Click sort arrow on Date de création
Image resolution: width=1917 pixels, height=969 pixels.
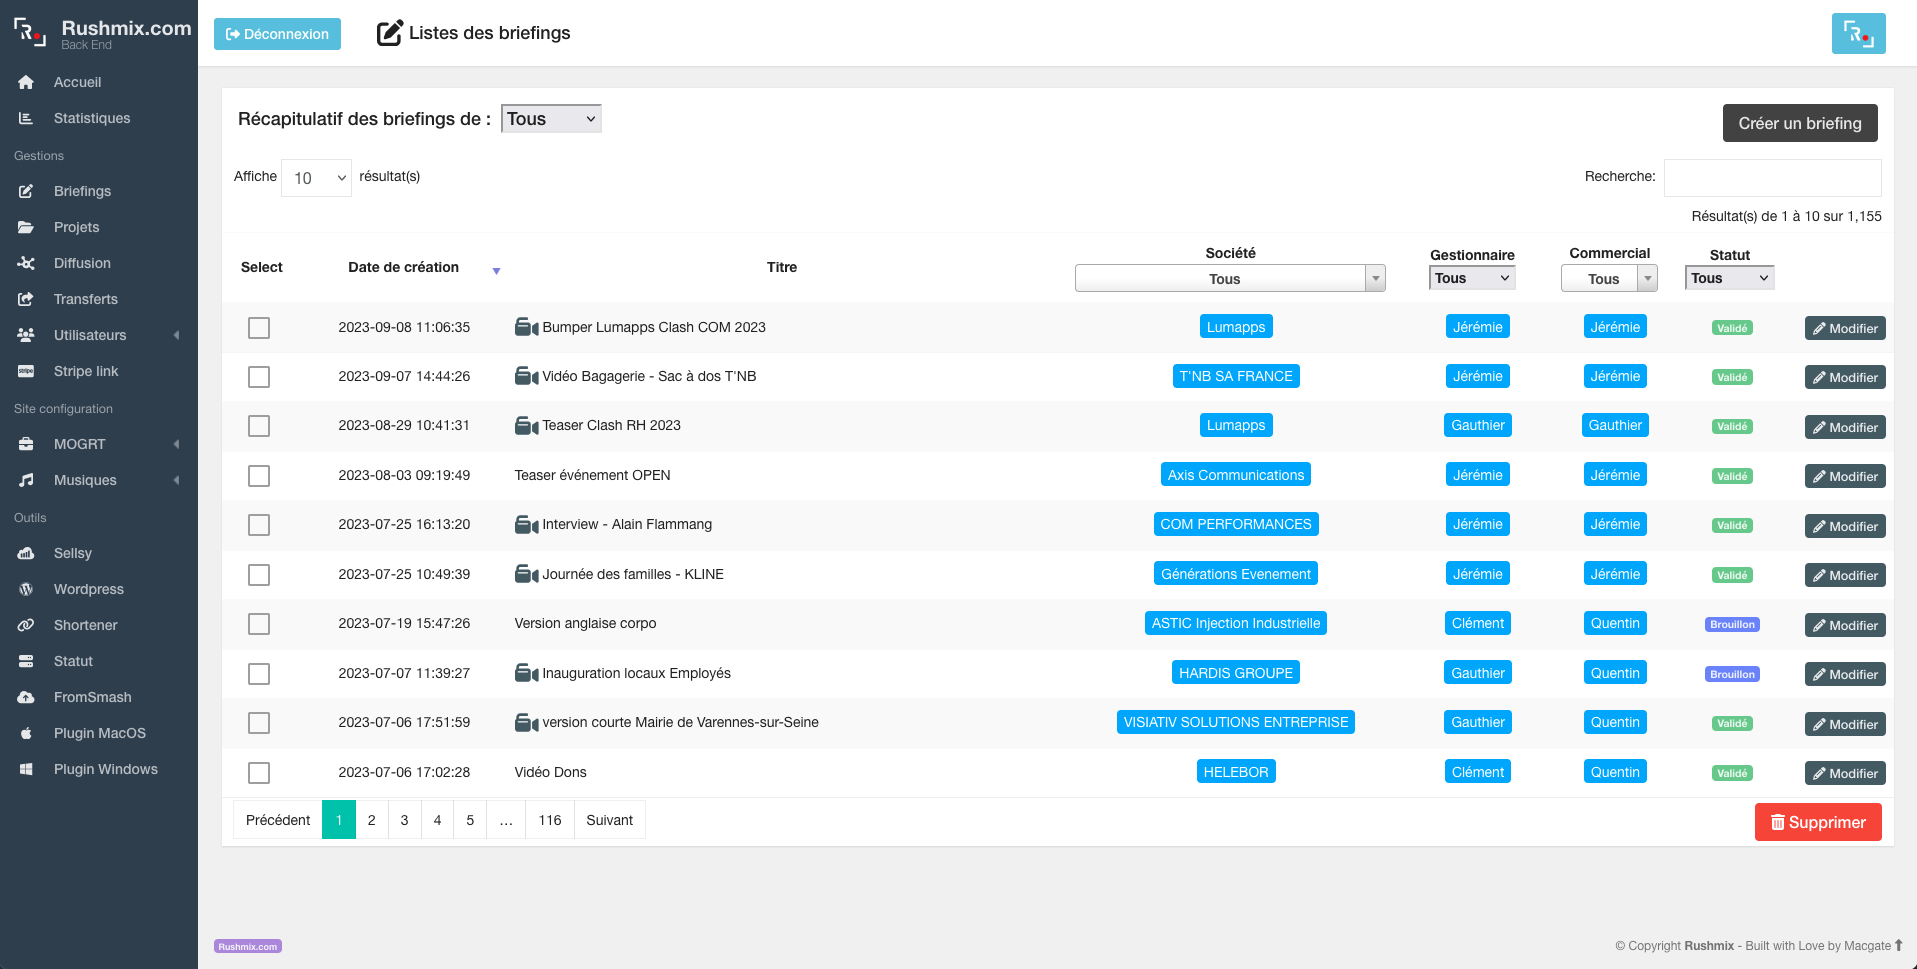pos(496,271)
